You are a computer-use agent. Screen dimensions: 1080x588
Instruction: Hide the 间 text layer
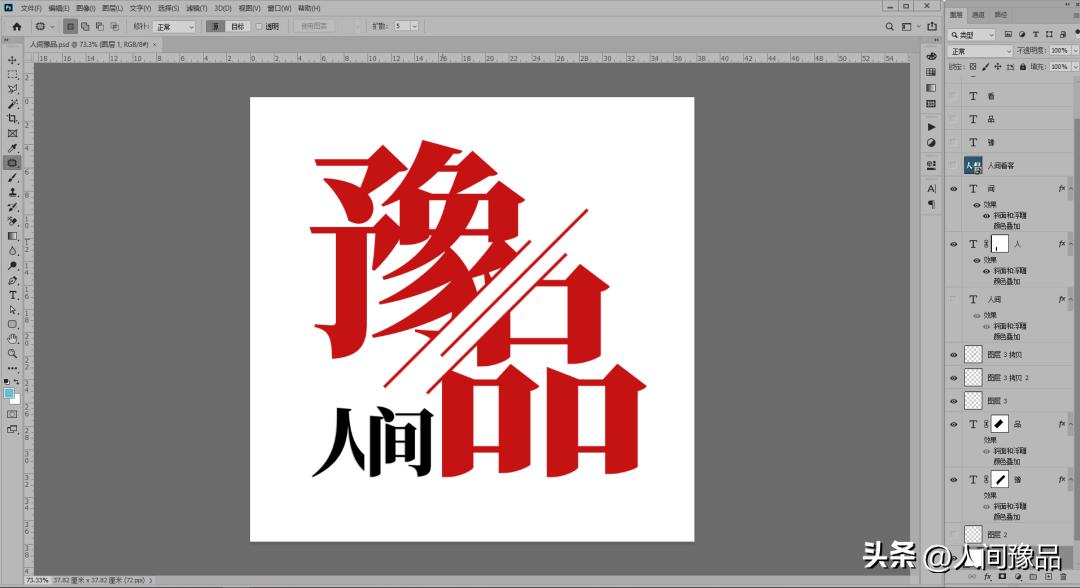click(953, 188)
